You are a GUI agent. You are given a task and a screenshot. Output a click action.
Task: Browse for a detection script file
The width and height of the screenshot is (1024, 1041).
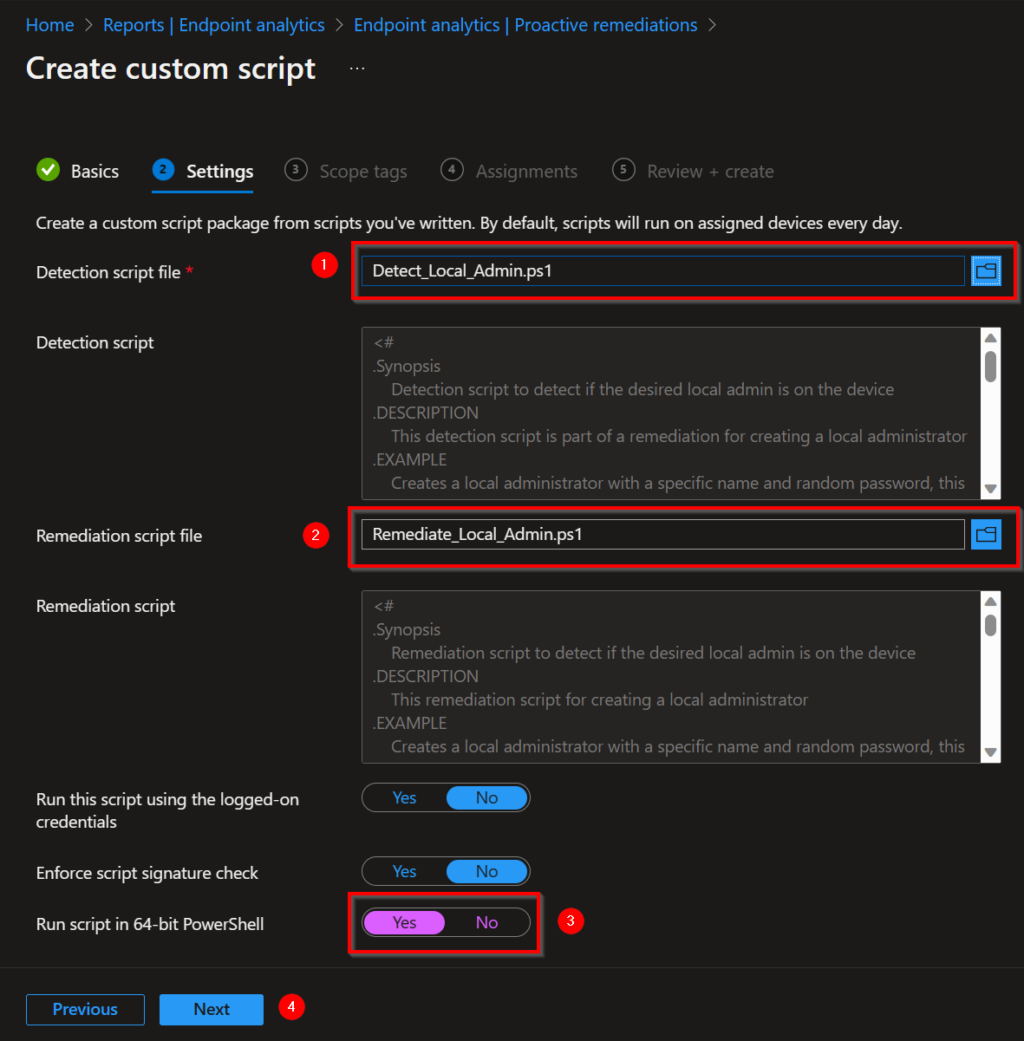click(x=987, y=270)
